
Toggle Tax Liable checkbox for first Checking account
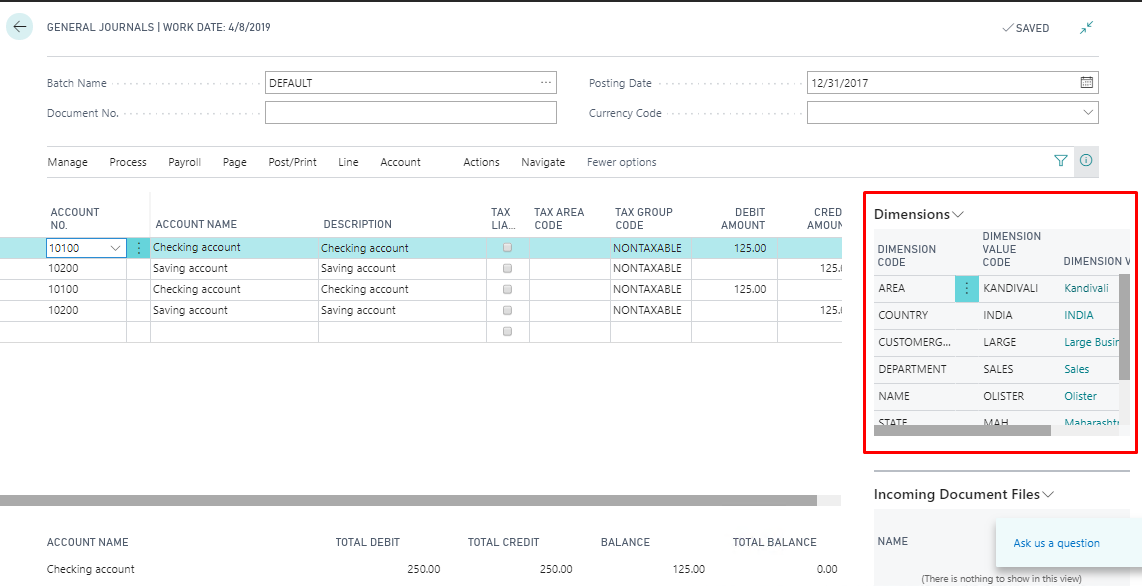[x=508, y=248]
